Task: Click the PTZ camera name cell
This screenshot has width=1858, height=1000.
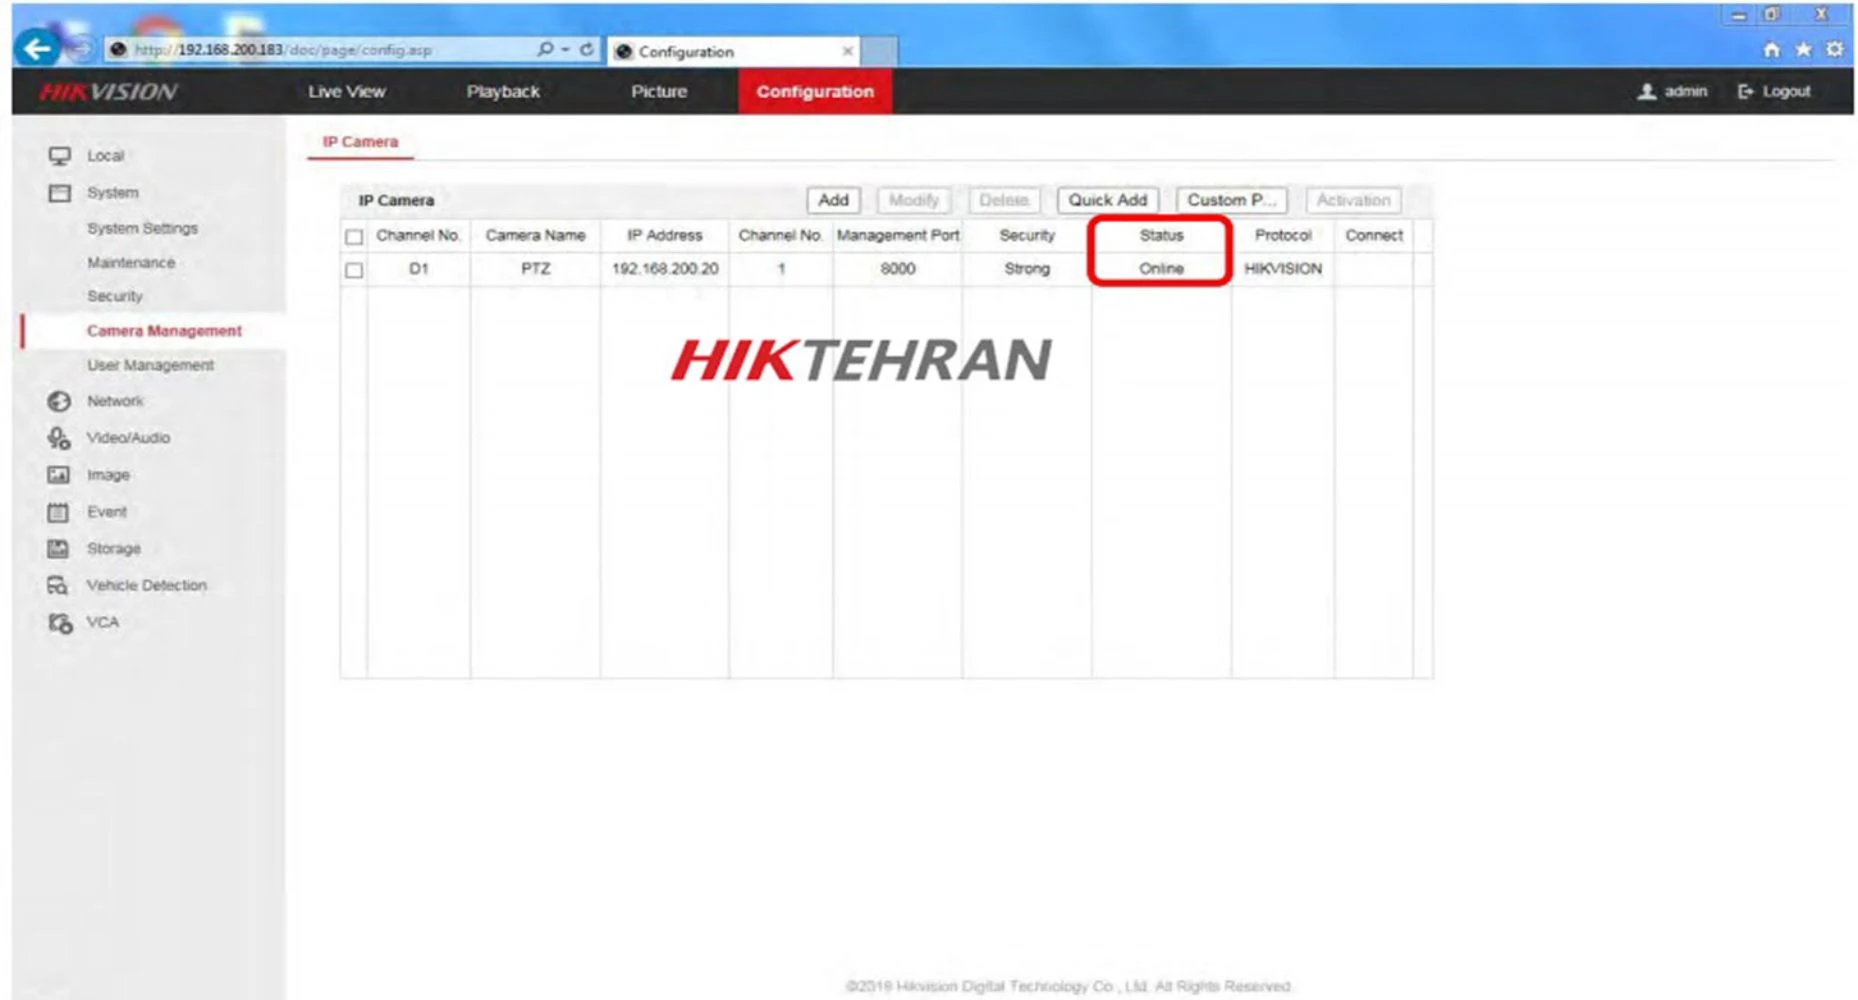Action: click(536, 269)
